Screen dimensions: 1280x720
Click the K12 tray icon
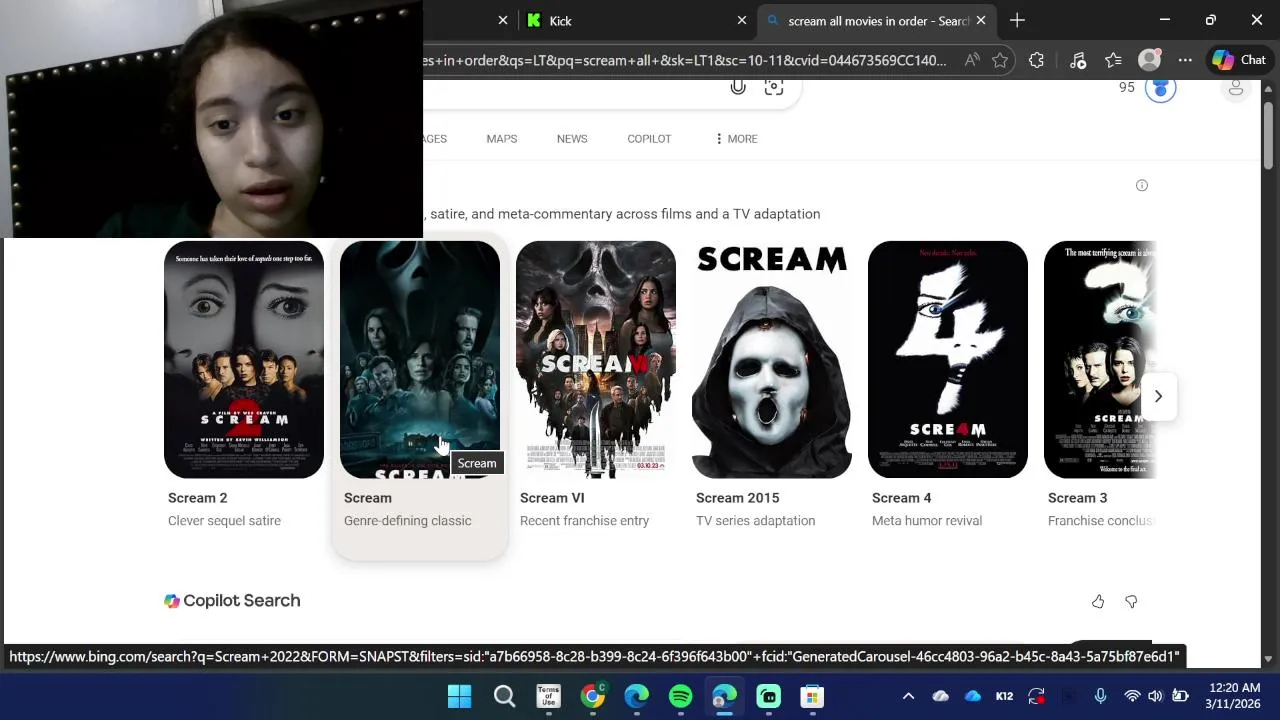(x=1004, y=696)
